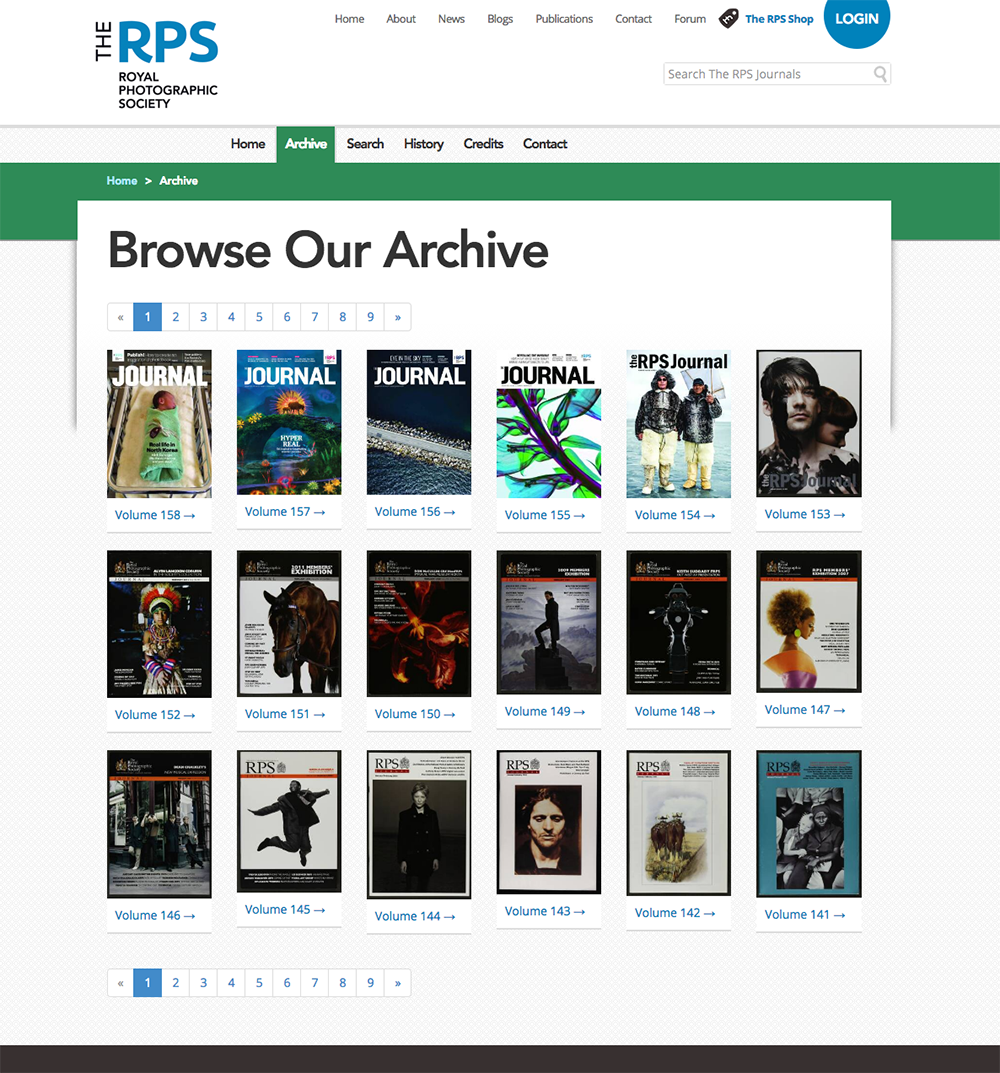Viewport: 1000px width, 1073px height.
Task: Select the Home tab in journal navigation
Action: tap(248, 144)
